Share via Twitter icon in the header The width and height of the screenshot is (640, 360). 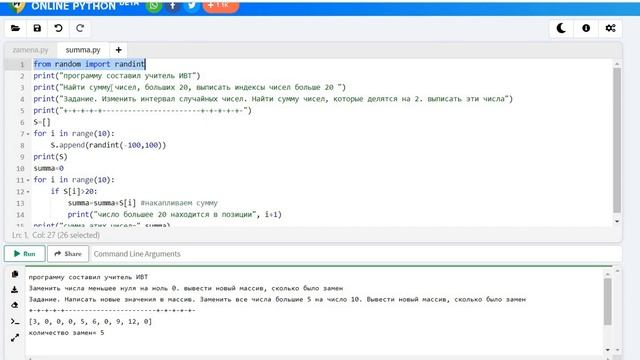tap(191, 6)
